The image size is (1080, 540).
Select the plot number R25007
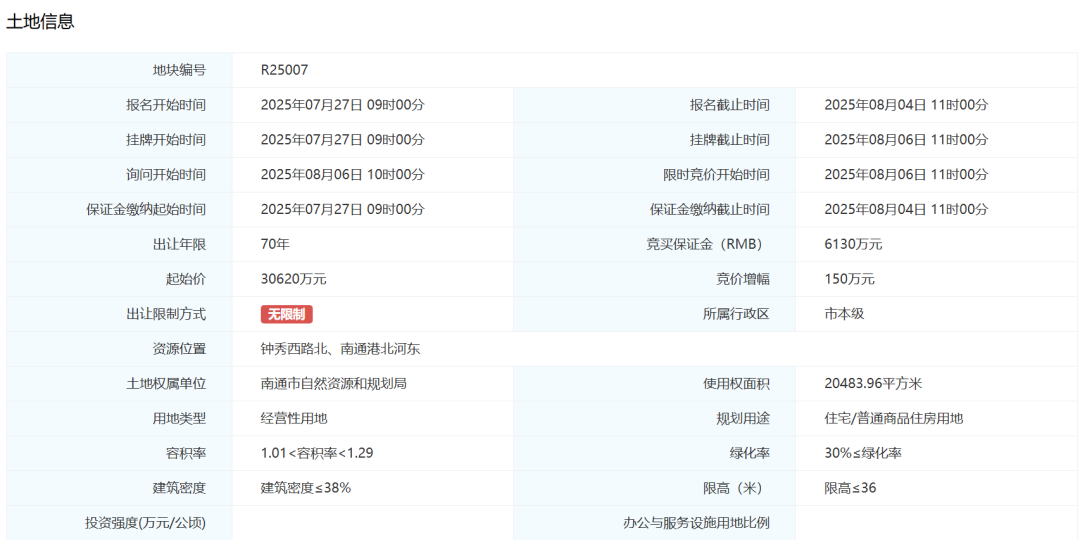(284, 70)
